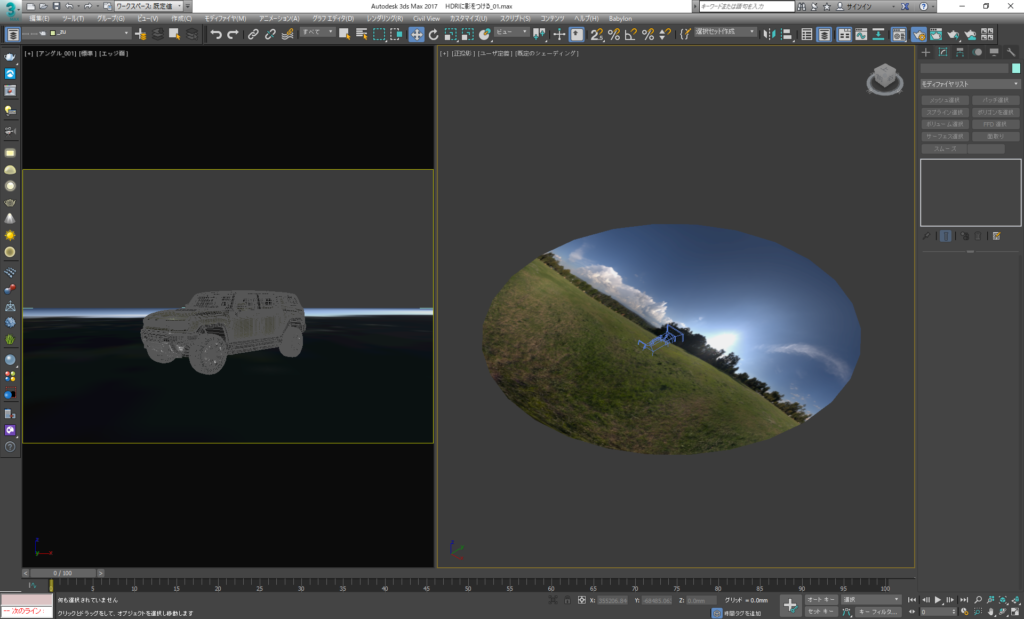1024x619 pixels.
Task: Toggle the selection lock padlock icon
Action: pos(567,600)
